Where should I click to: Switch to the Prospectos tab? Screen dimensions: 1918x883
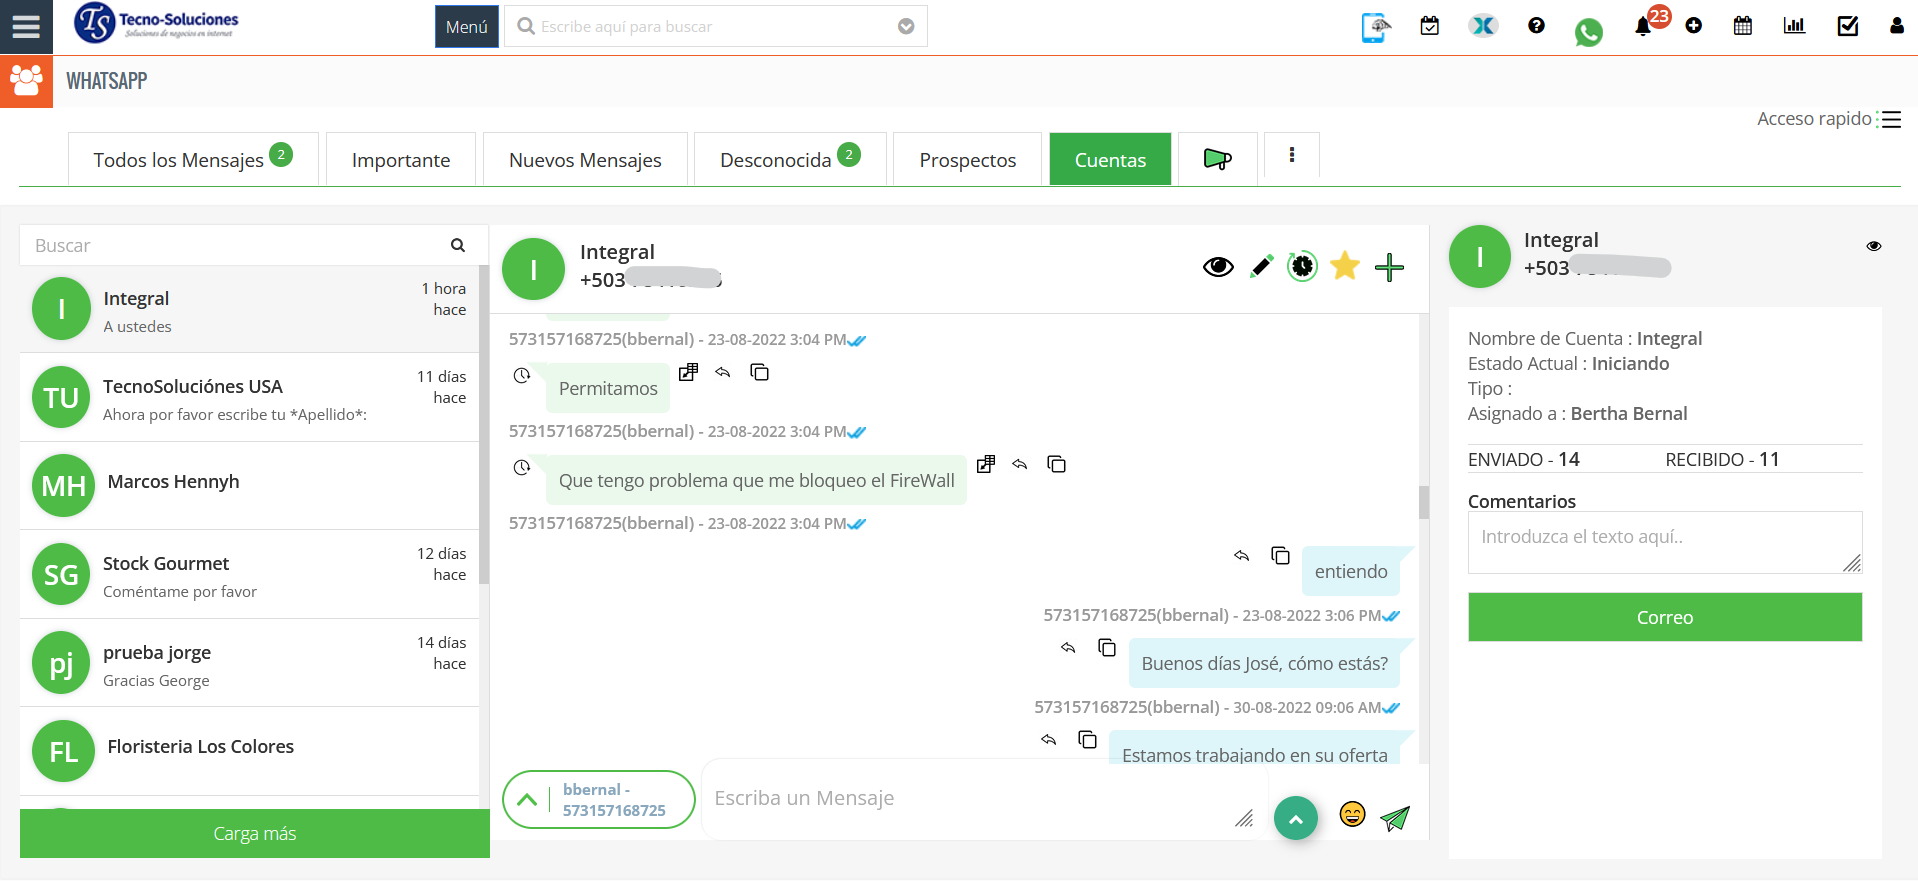tap(967, 160)
